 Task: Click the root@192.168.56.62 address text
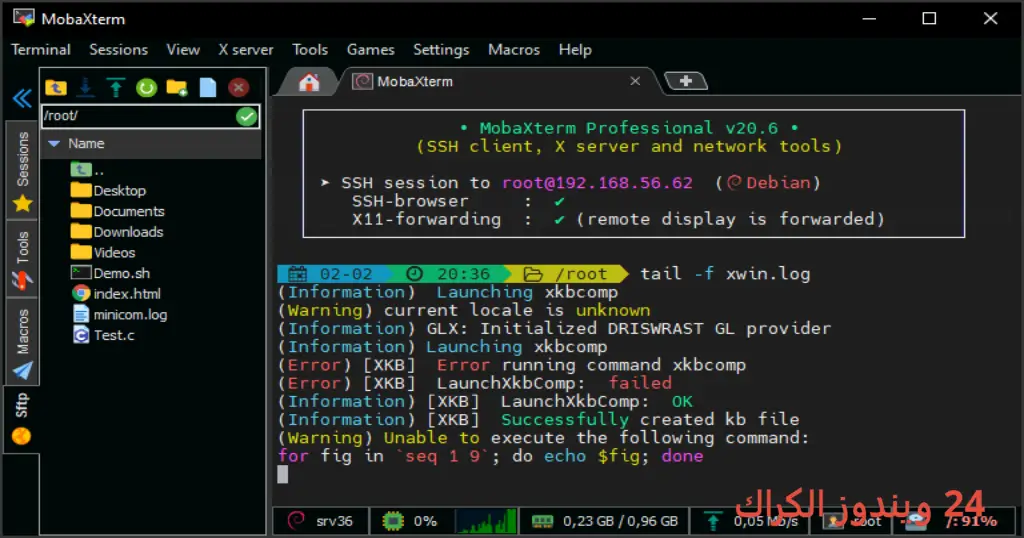pos(597,183)
